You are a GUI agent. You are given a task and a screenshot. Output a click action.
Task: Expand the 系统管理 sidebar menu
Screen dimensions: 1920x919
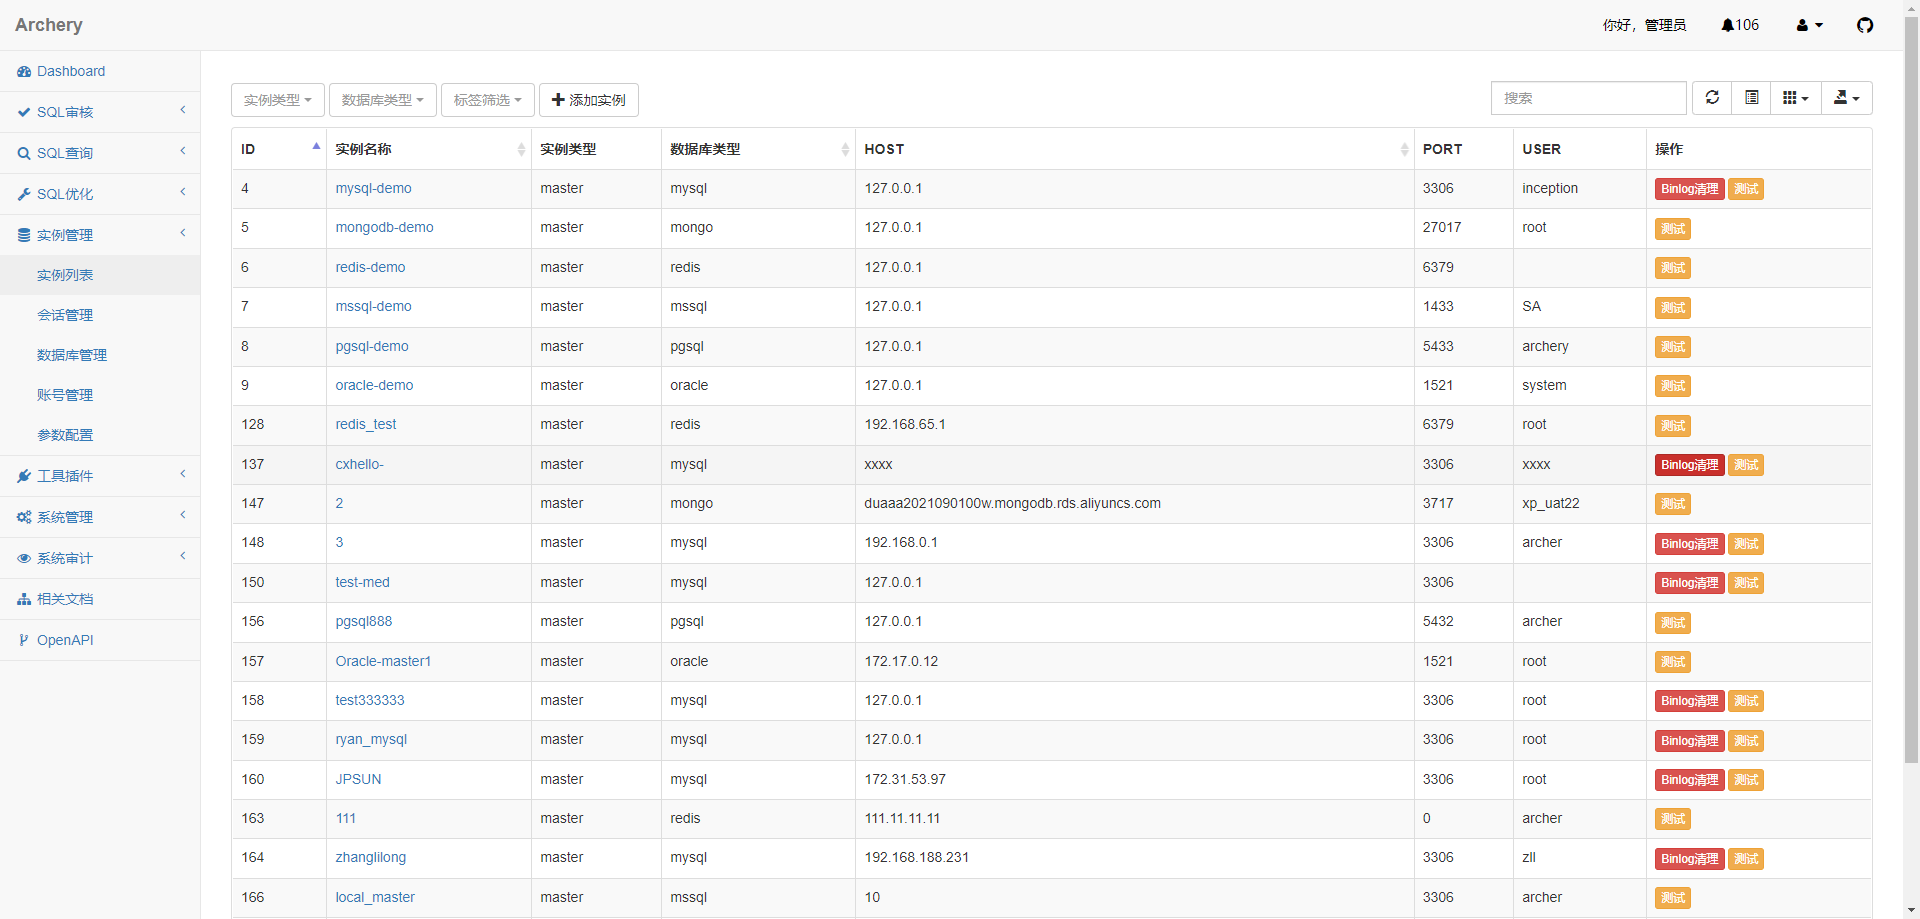(100, 517)
